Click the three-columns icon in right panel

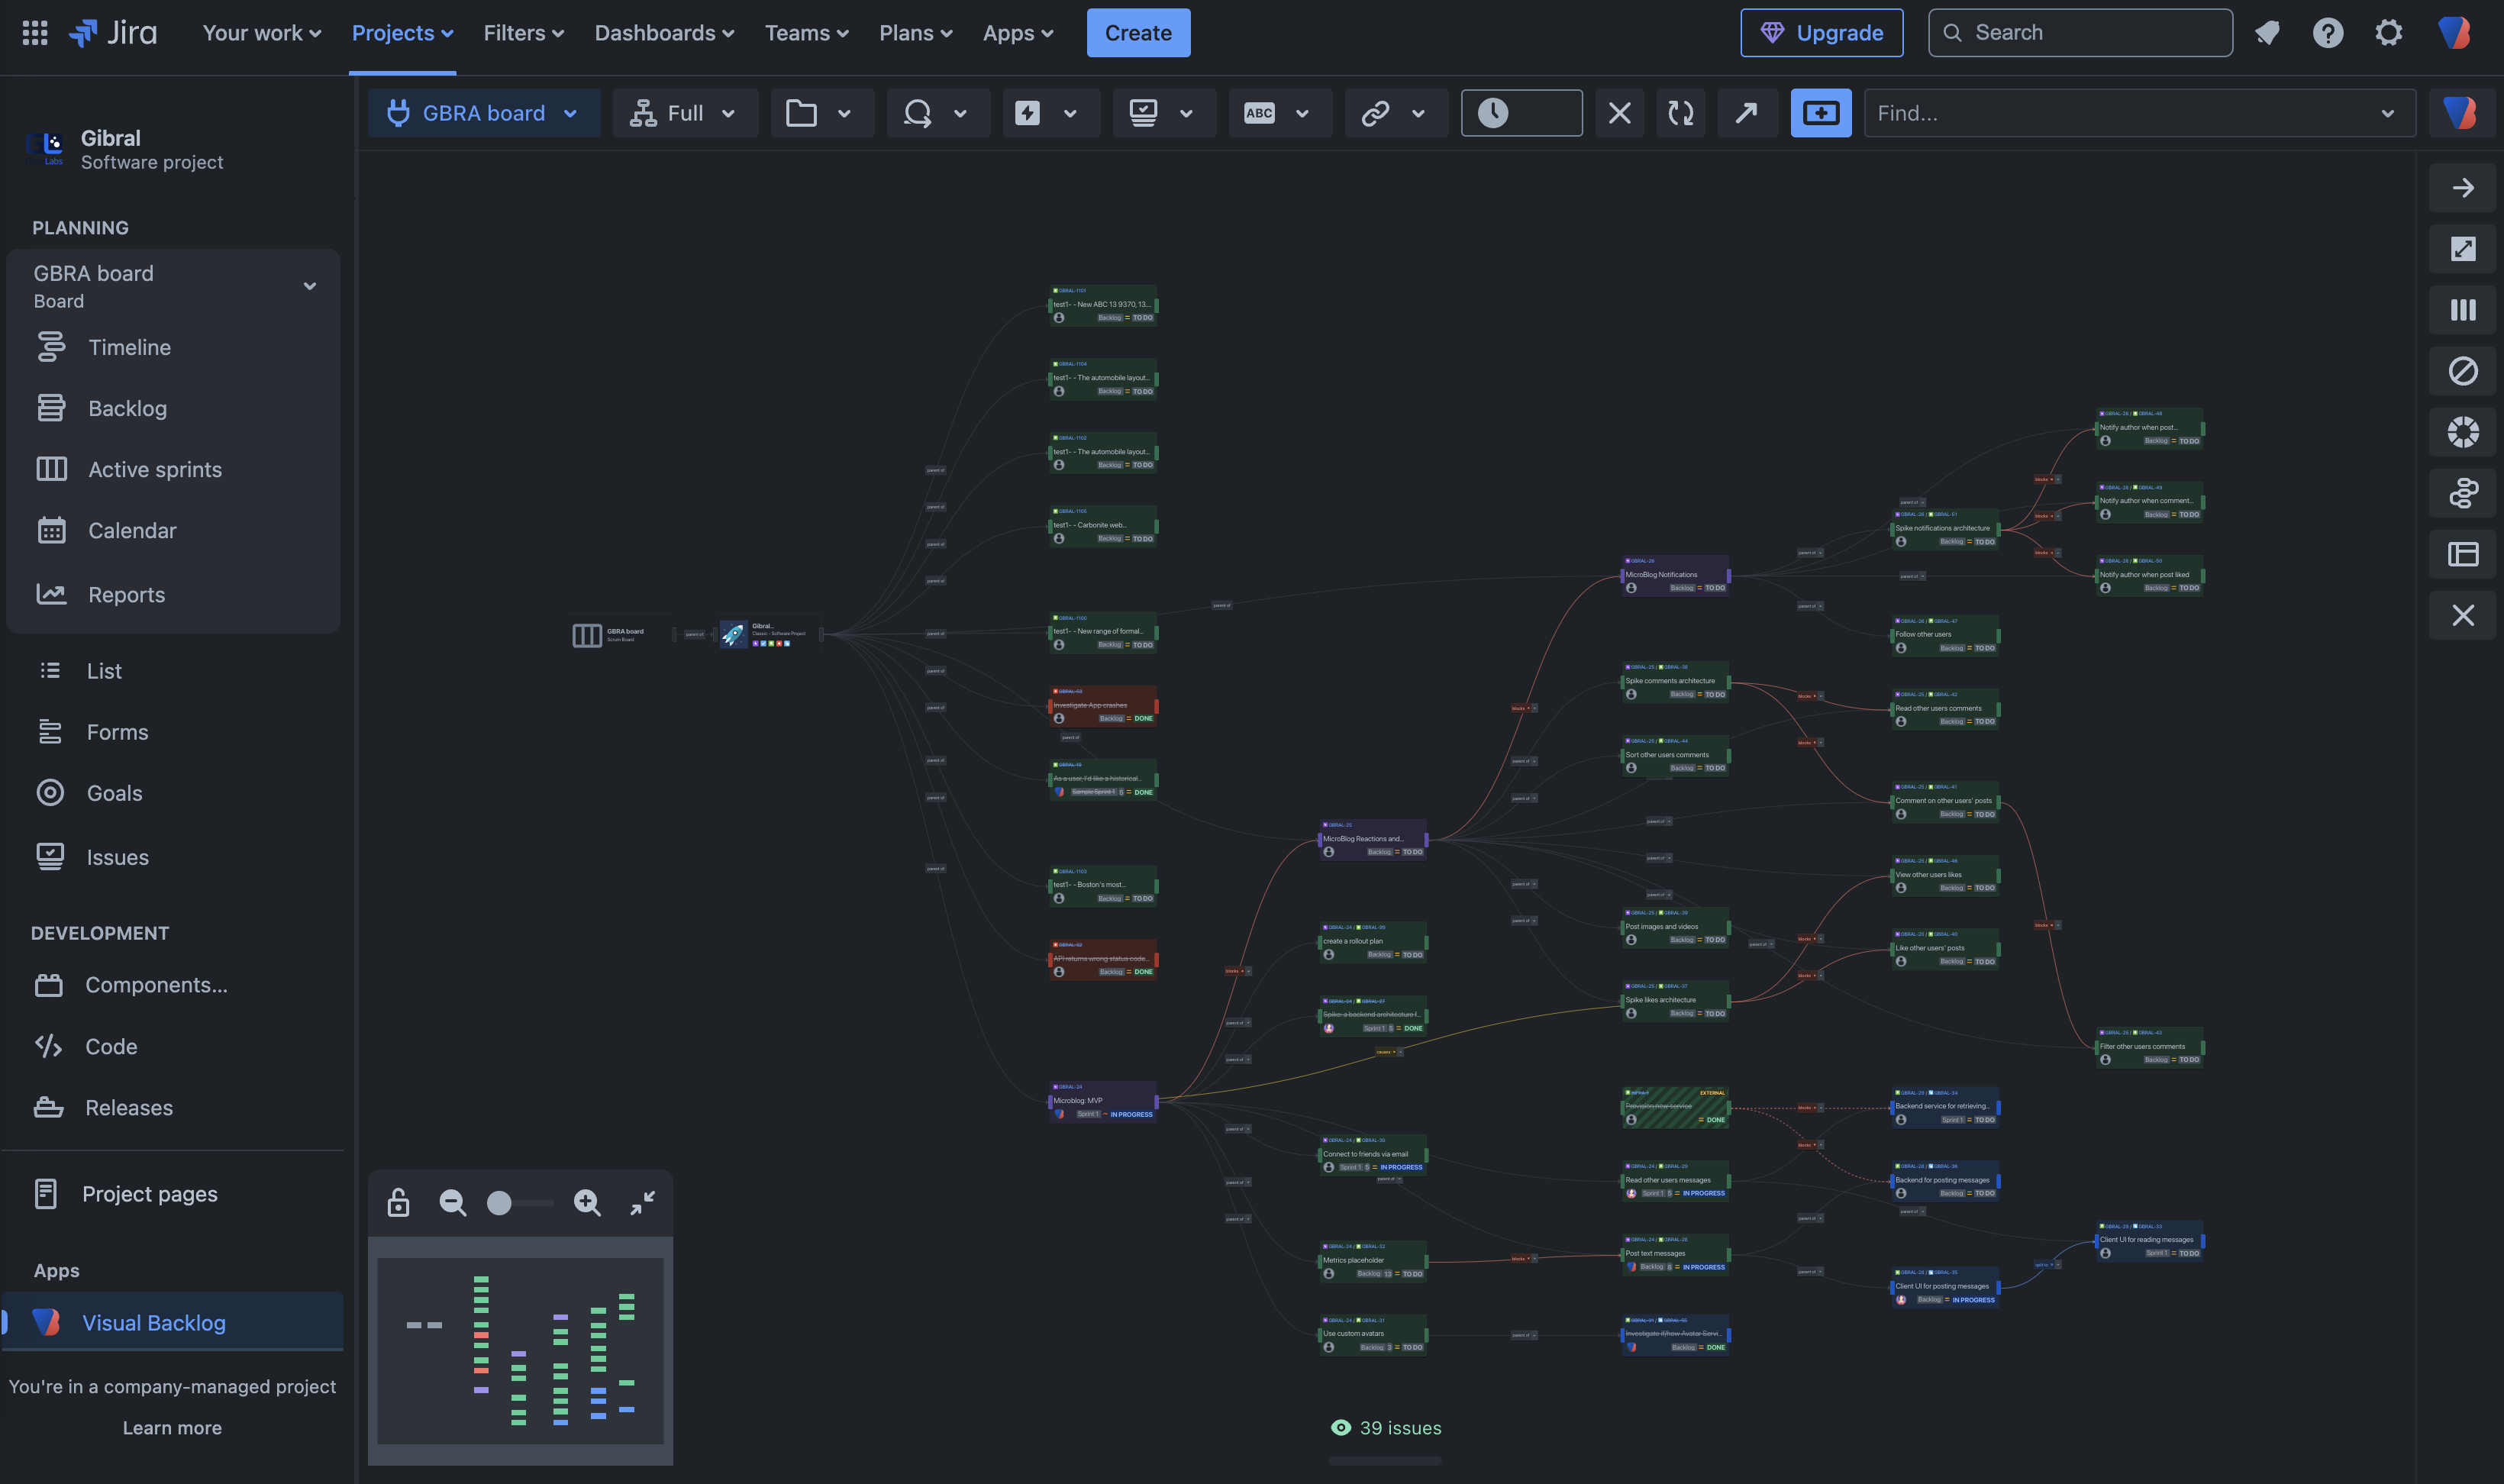pos(2462,310)
